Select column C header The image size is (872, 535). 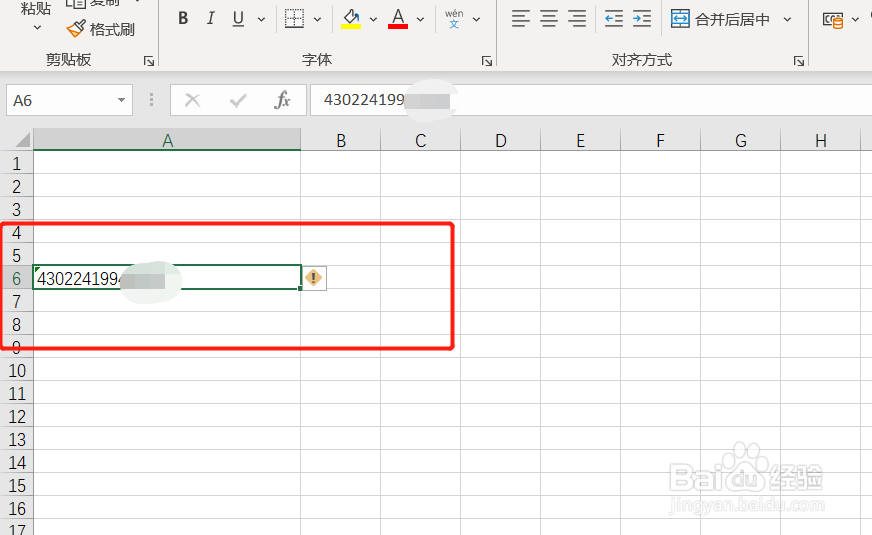(420, 140)
